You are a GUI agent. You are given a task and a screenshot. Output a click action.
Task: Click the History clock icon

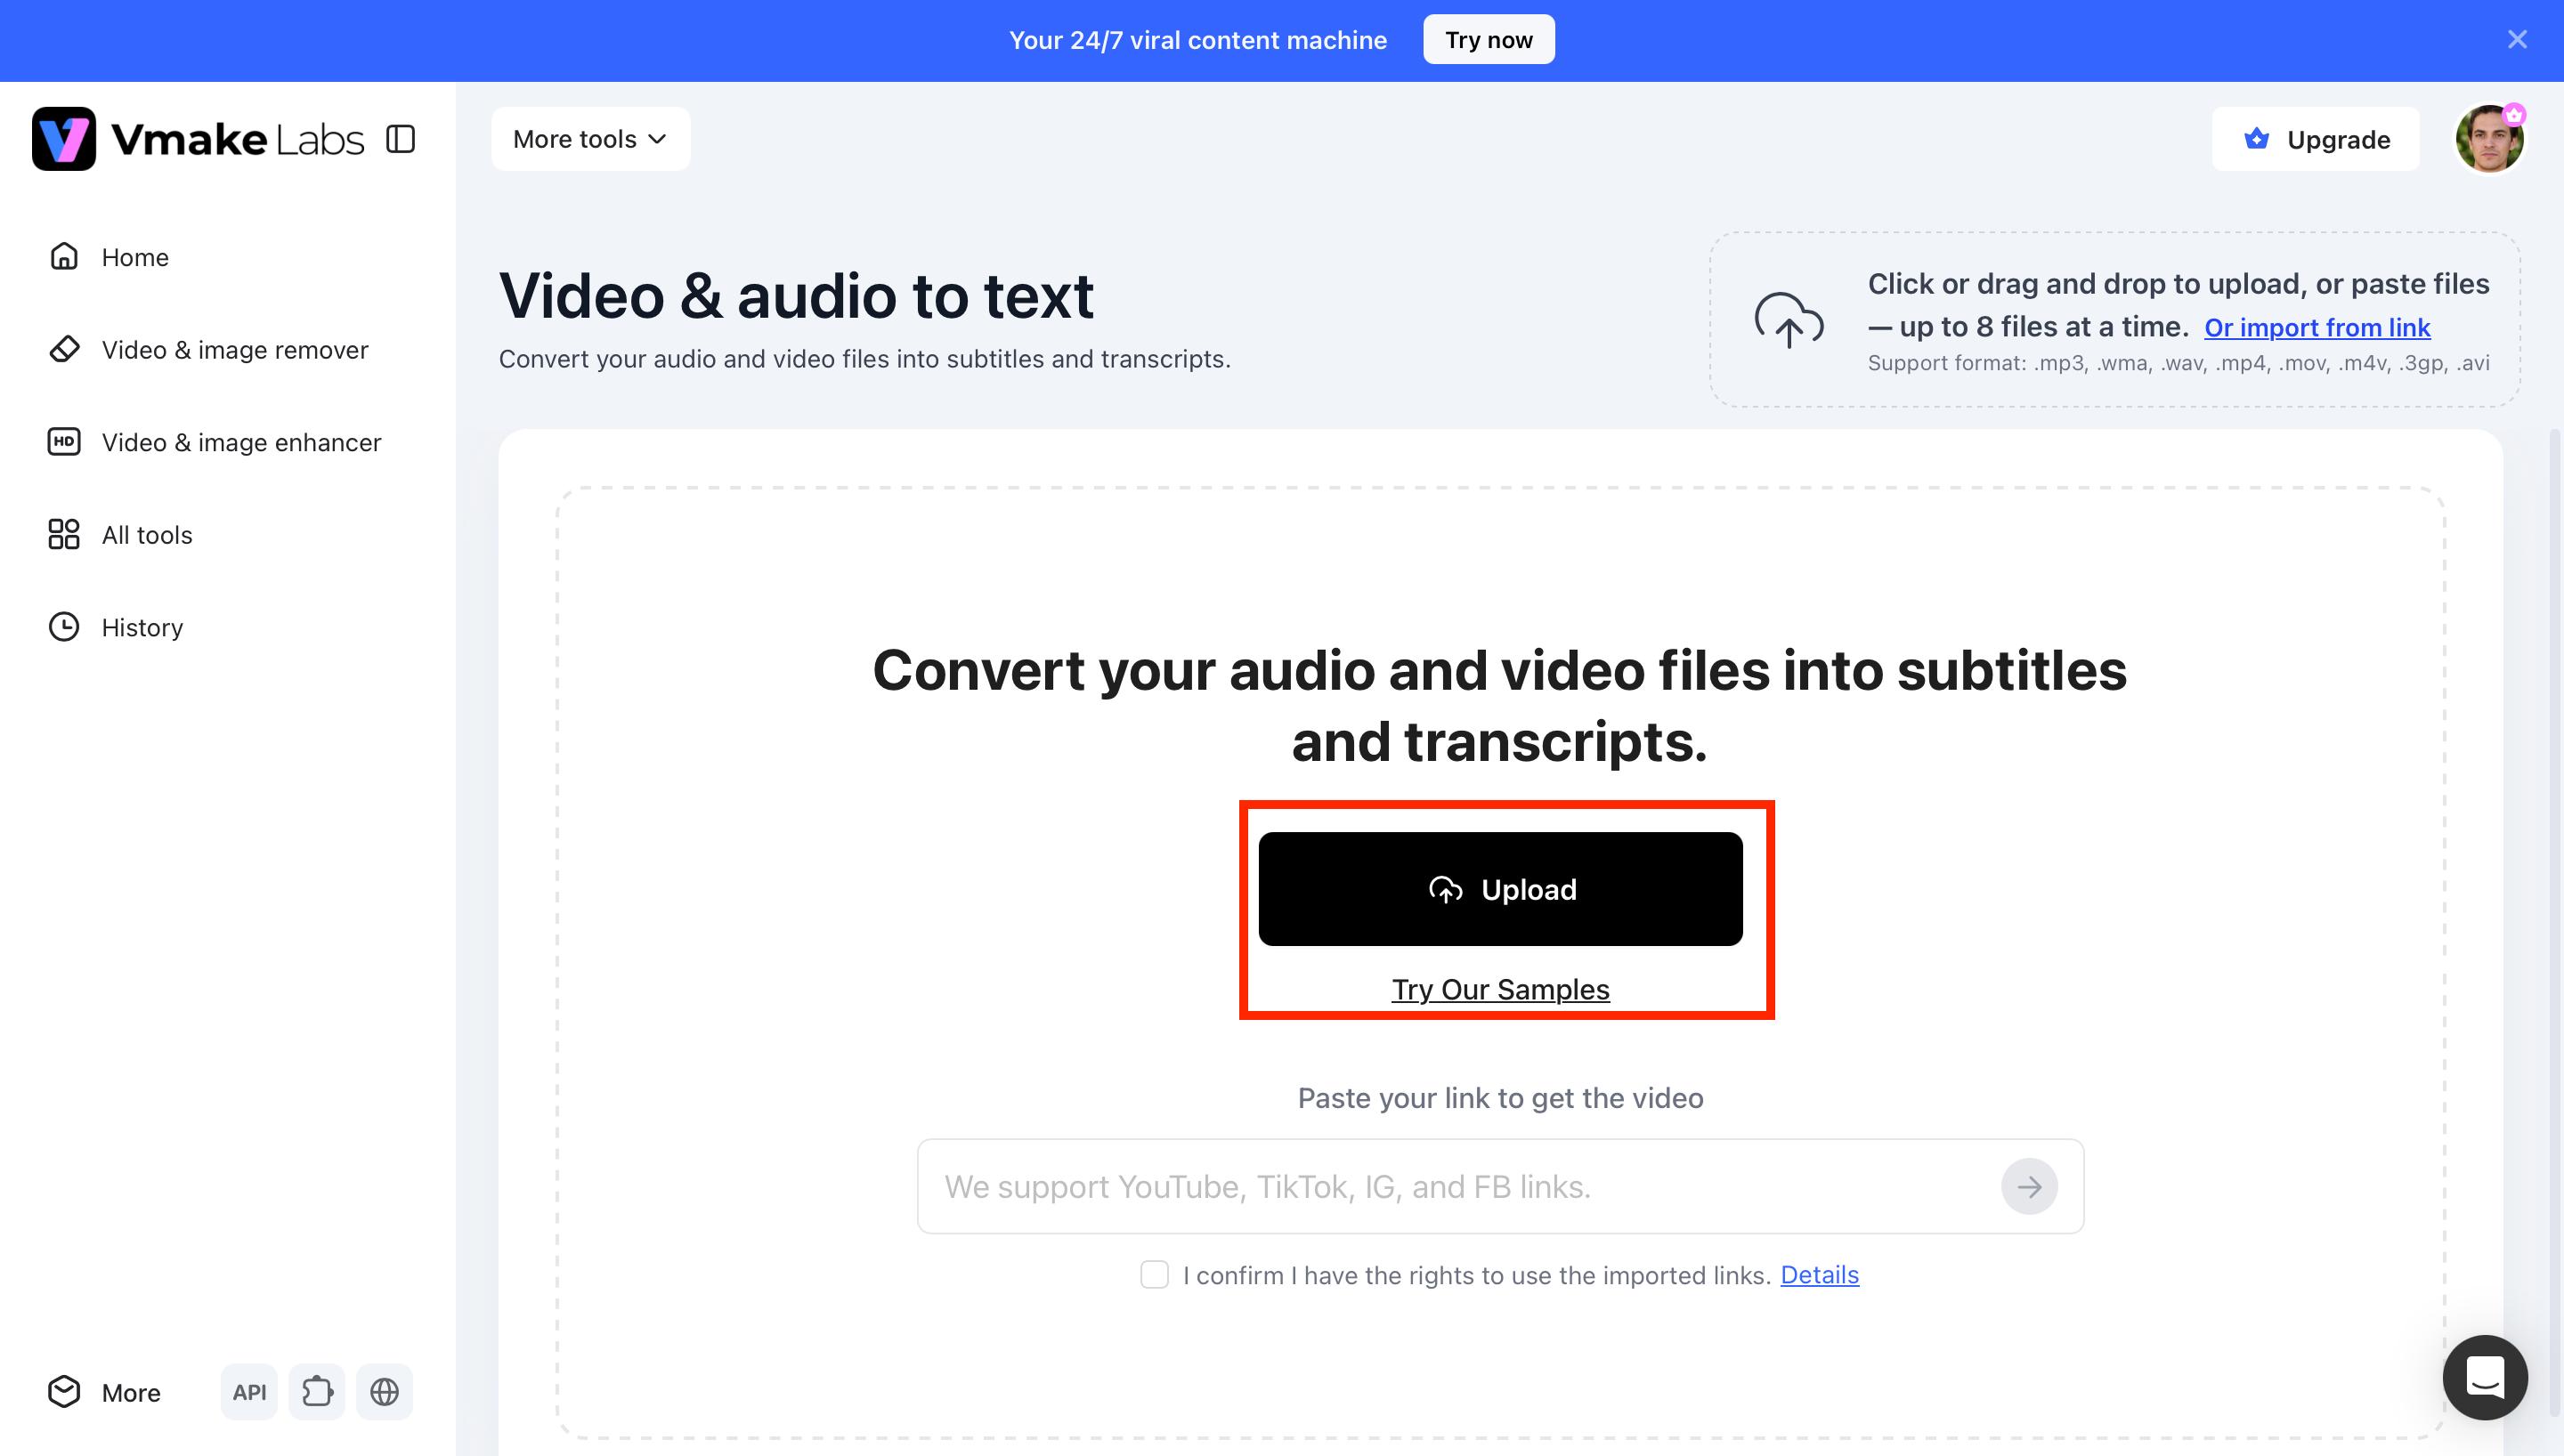tap(64, 627)
